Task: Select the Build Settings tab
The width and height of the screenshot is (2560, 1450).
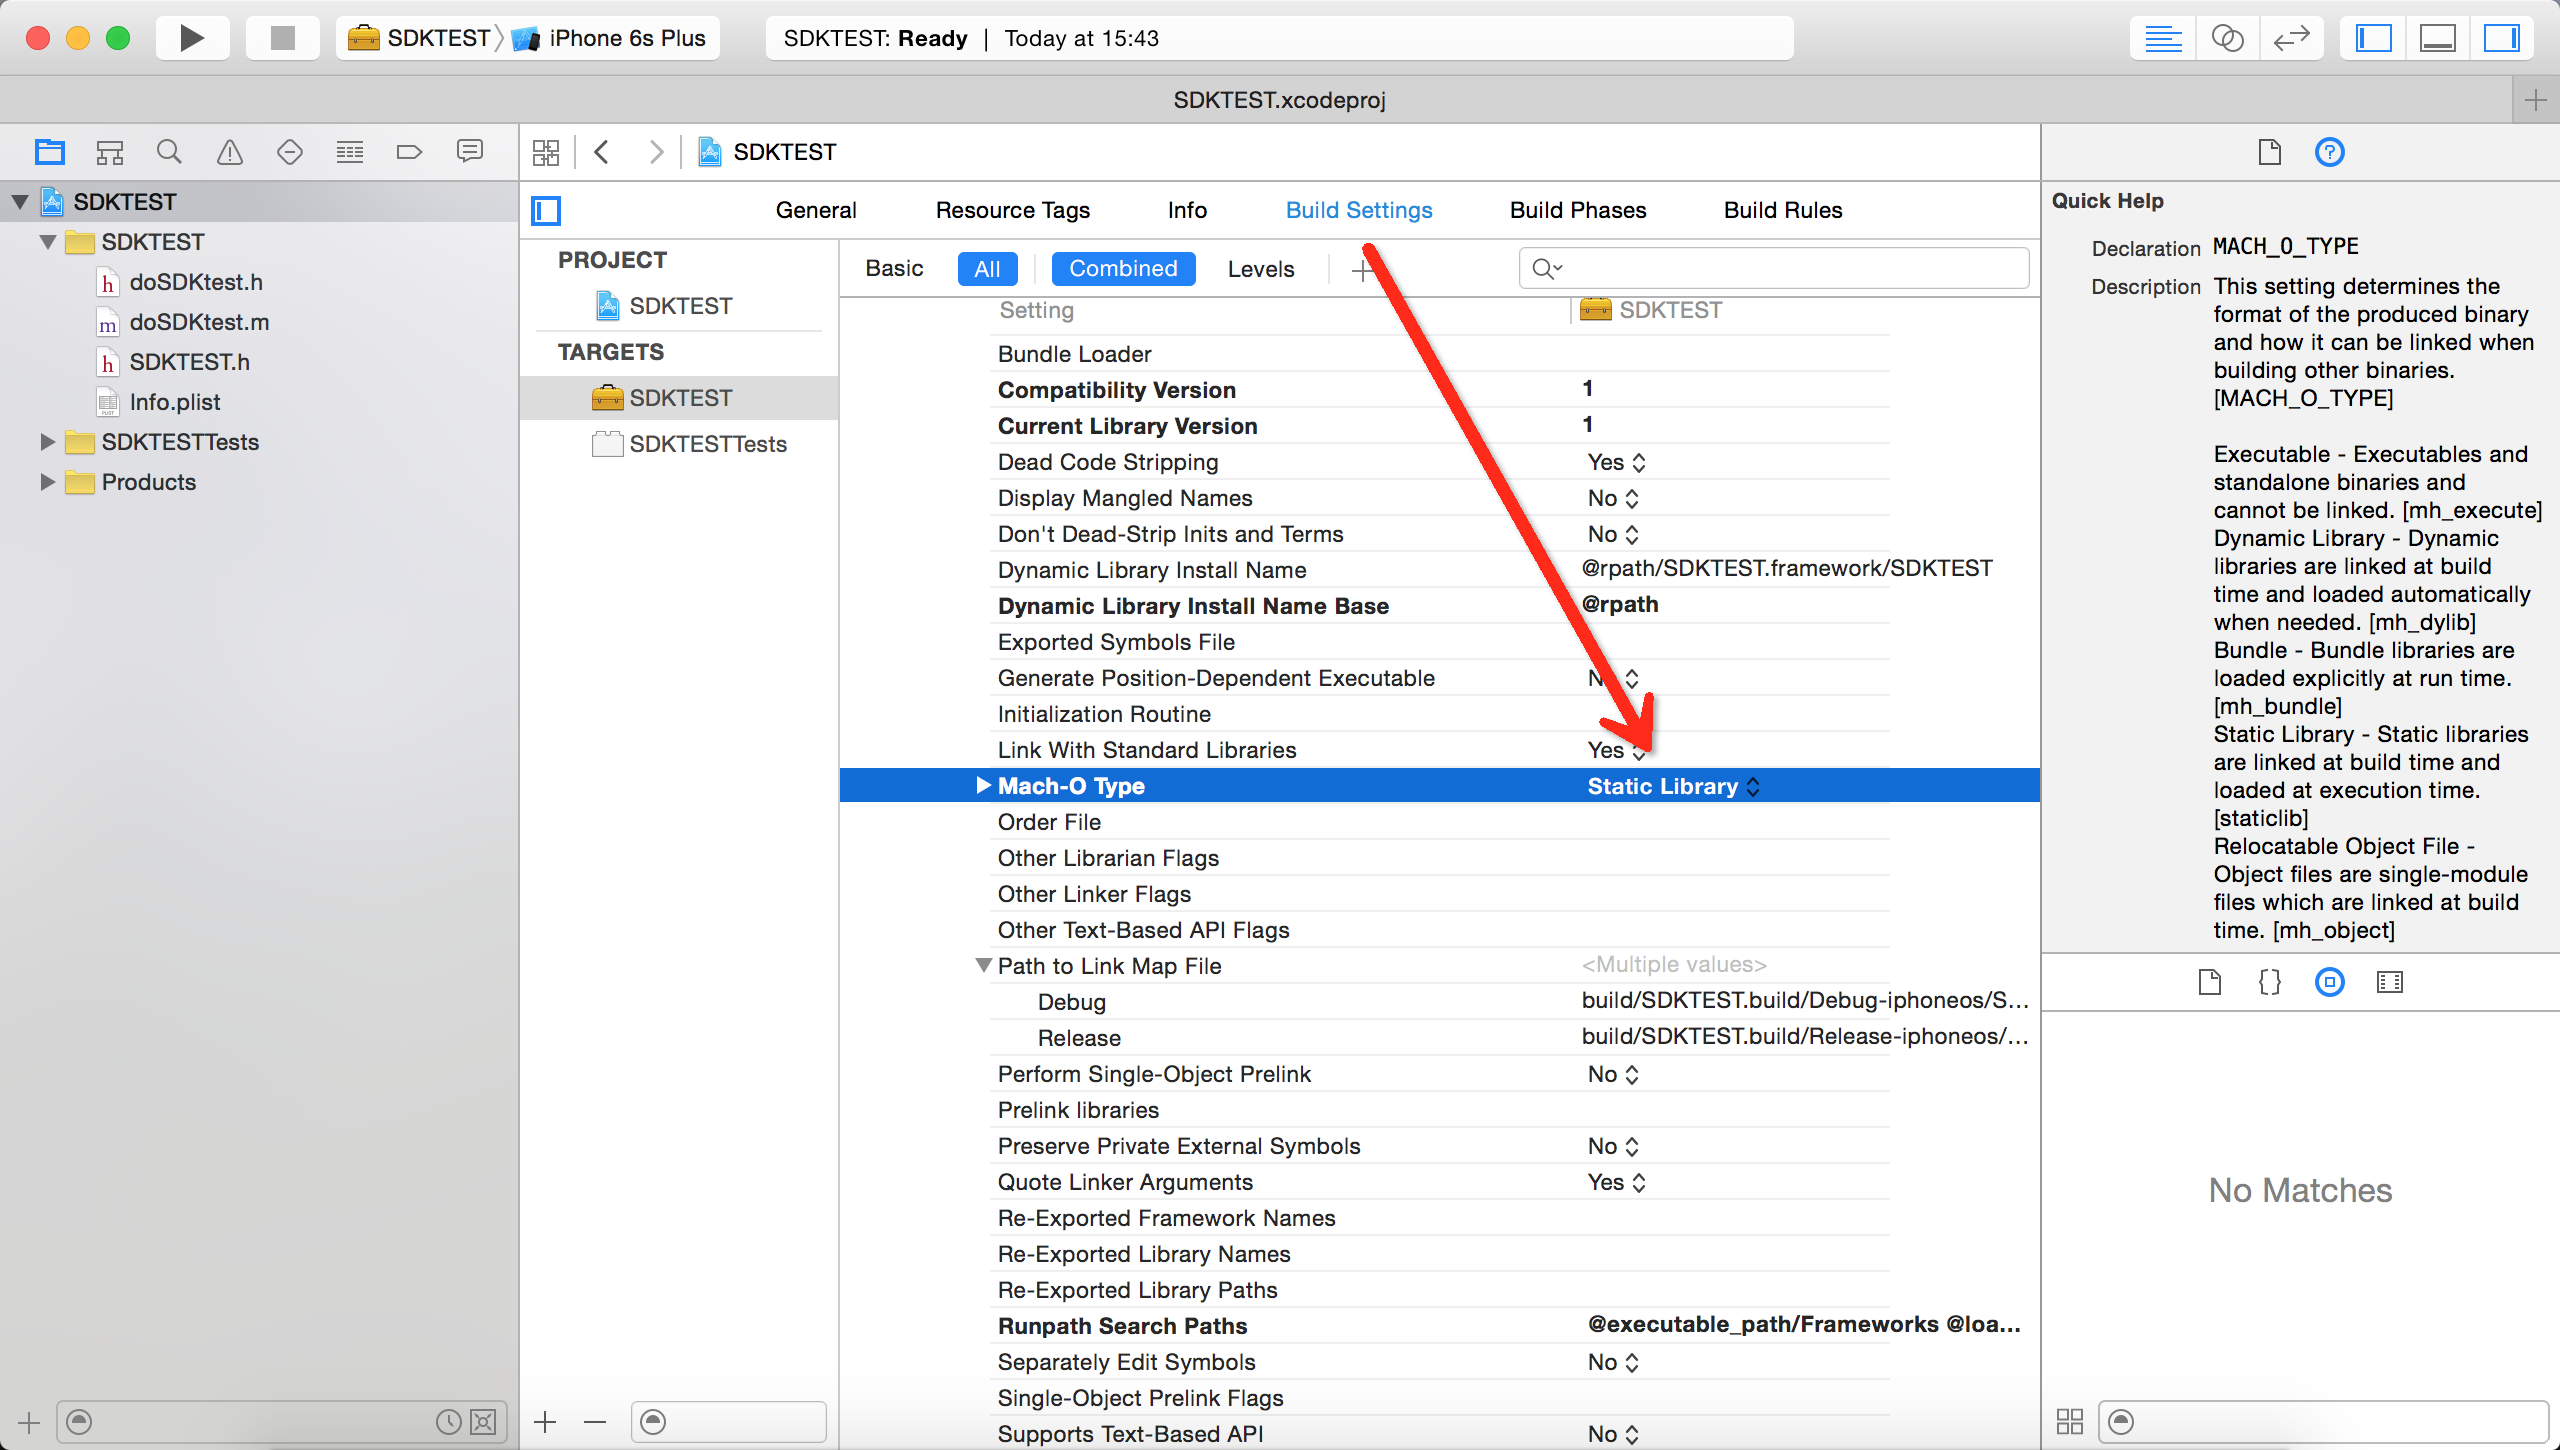Action: (x=1359, y=210)
